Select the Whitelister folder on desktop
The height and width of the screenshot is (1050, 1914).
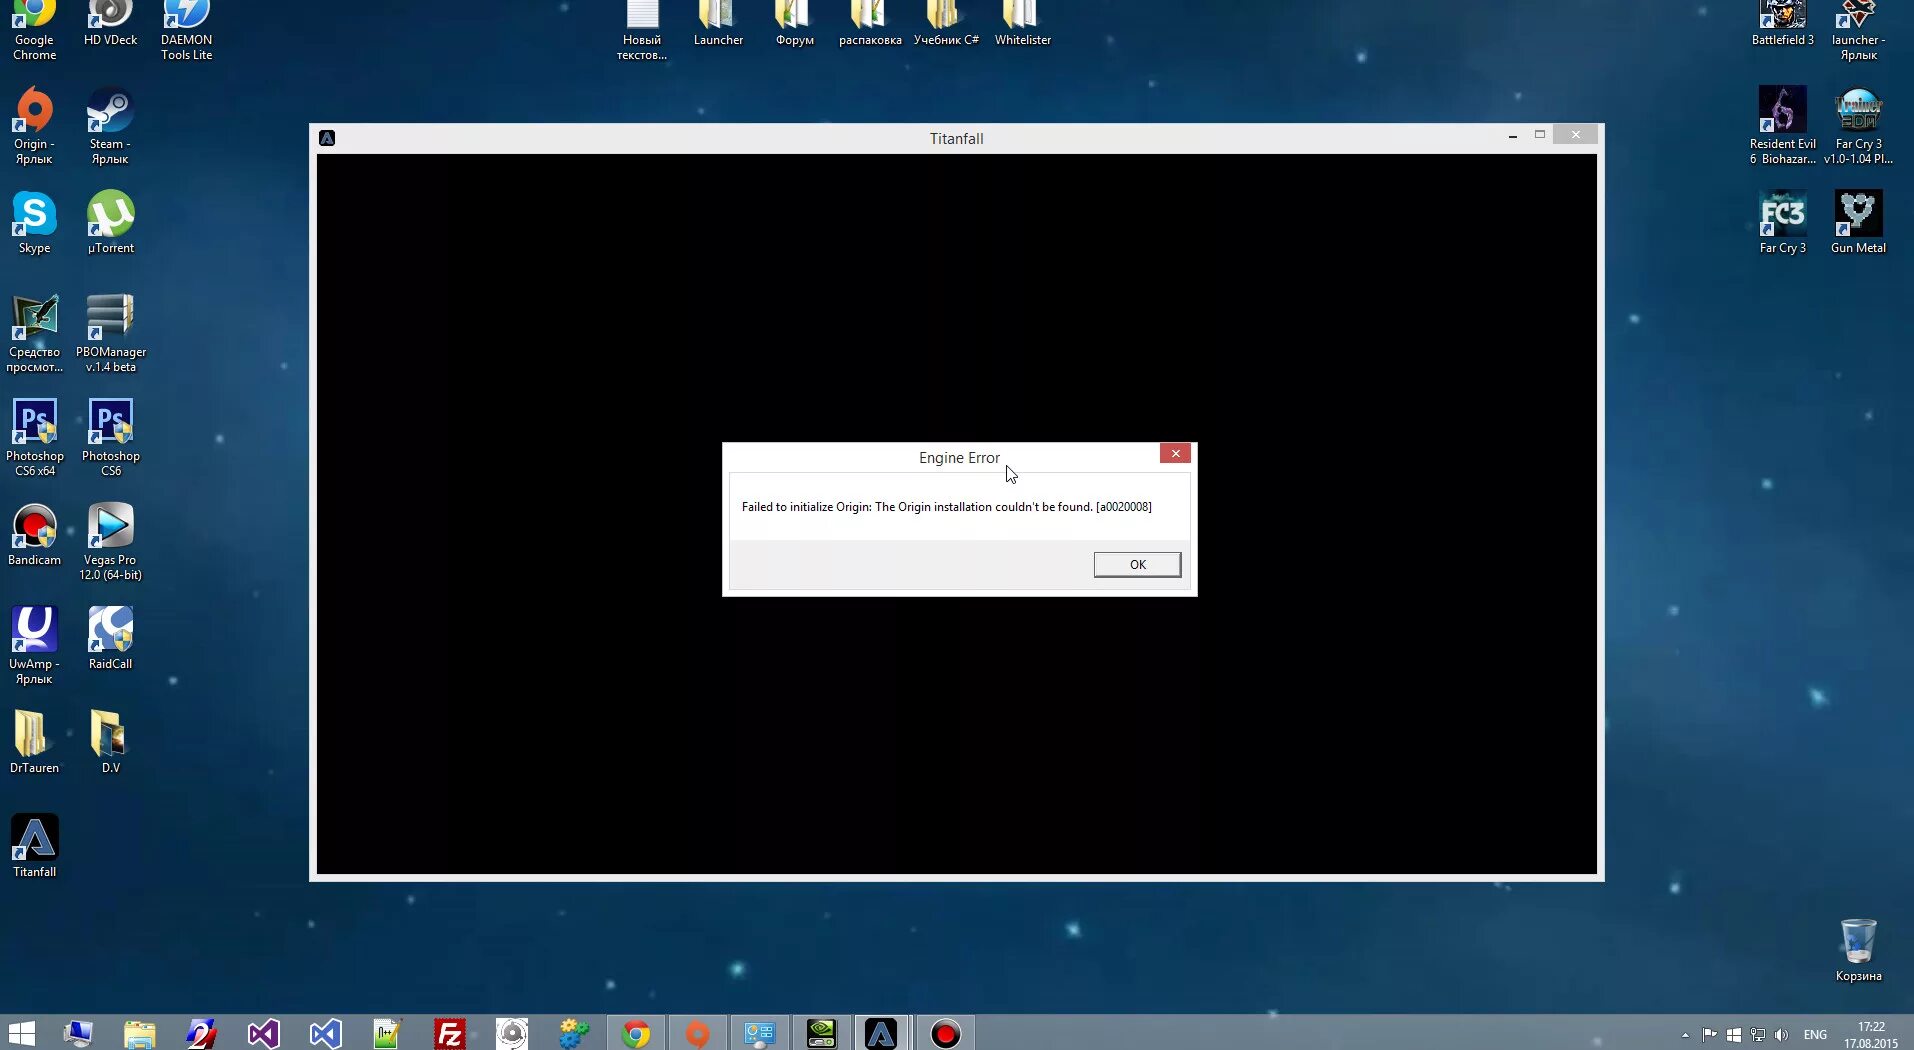[x=1022, y=24]
